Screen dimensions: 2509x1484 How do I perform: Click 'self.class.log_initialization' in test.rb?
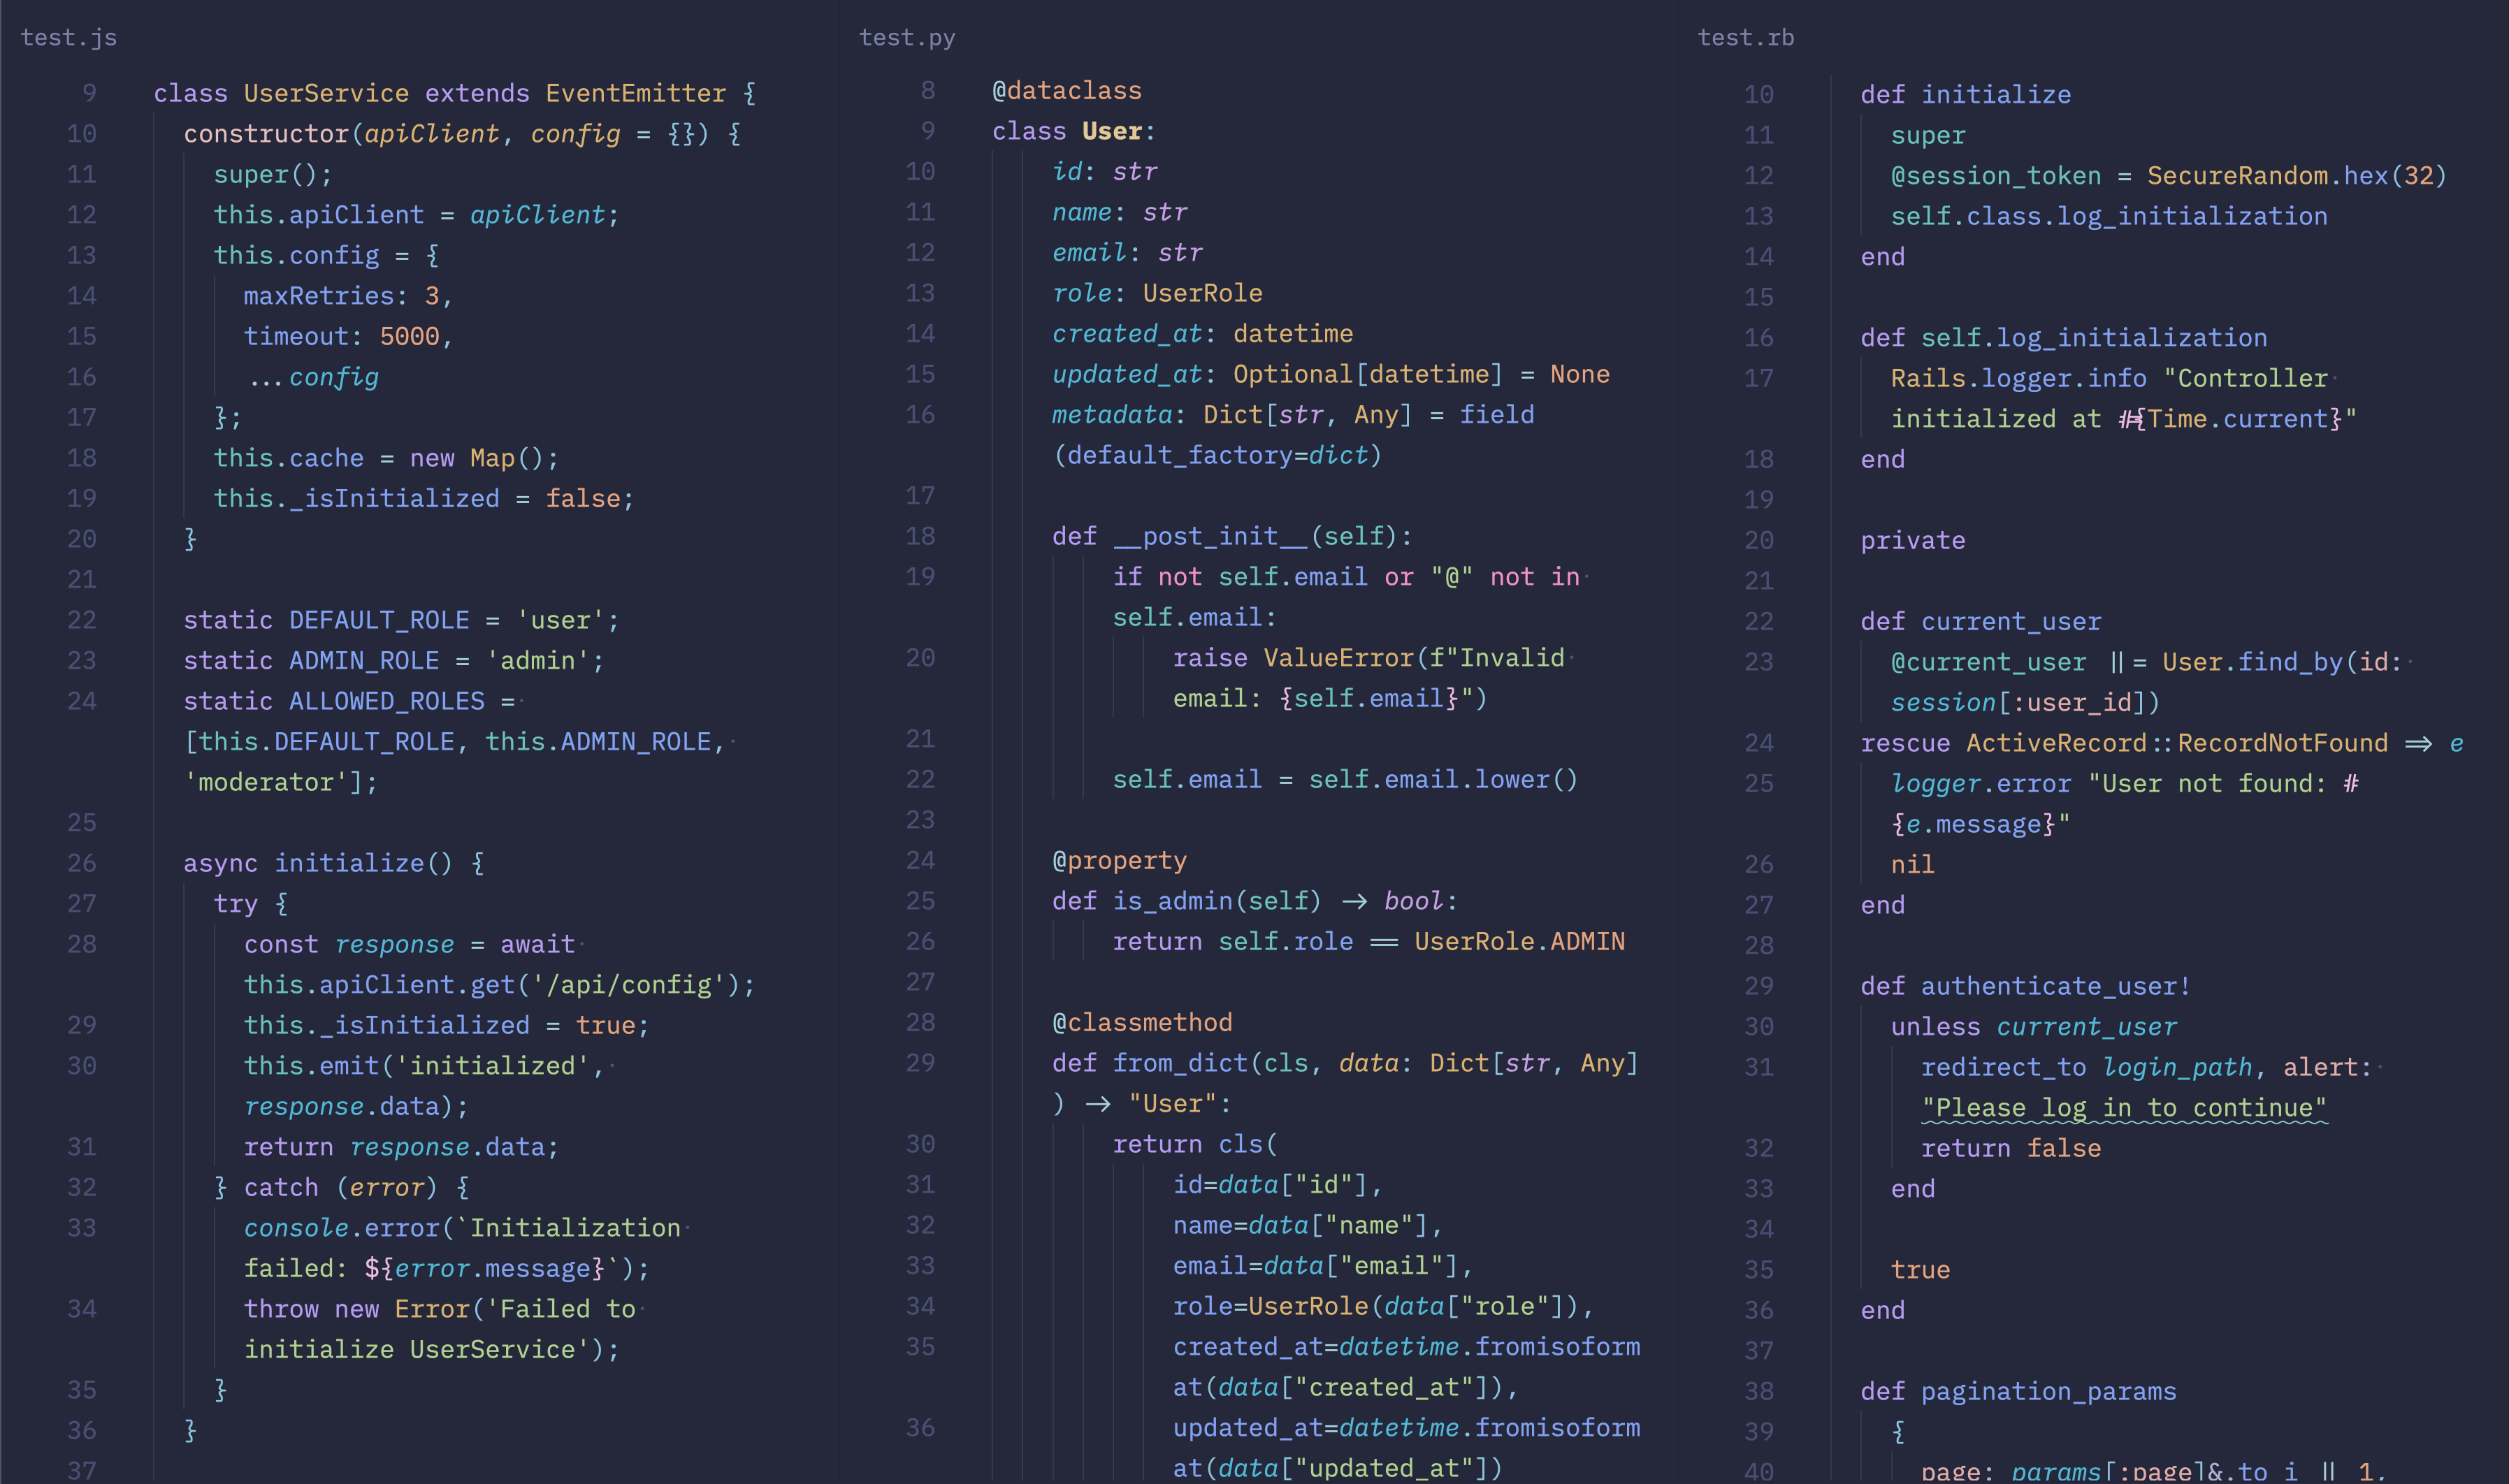2109,216
